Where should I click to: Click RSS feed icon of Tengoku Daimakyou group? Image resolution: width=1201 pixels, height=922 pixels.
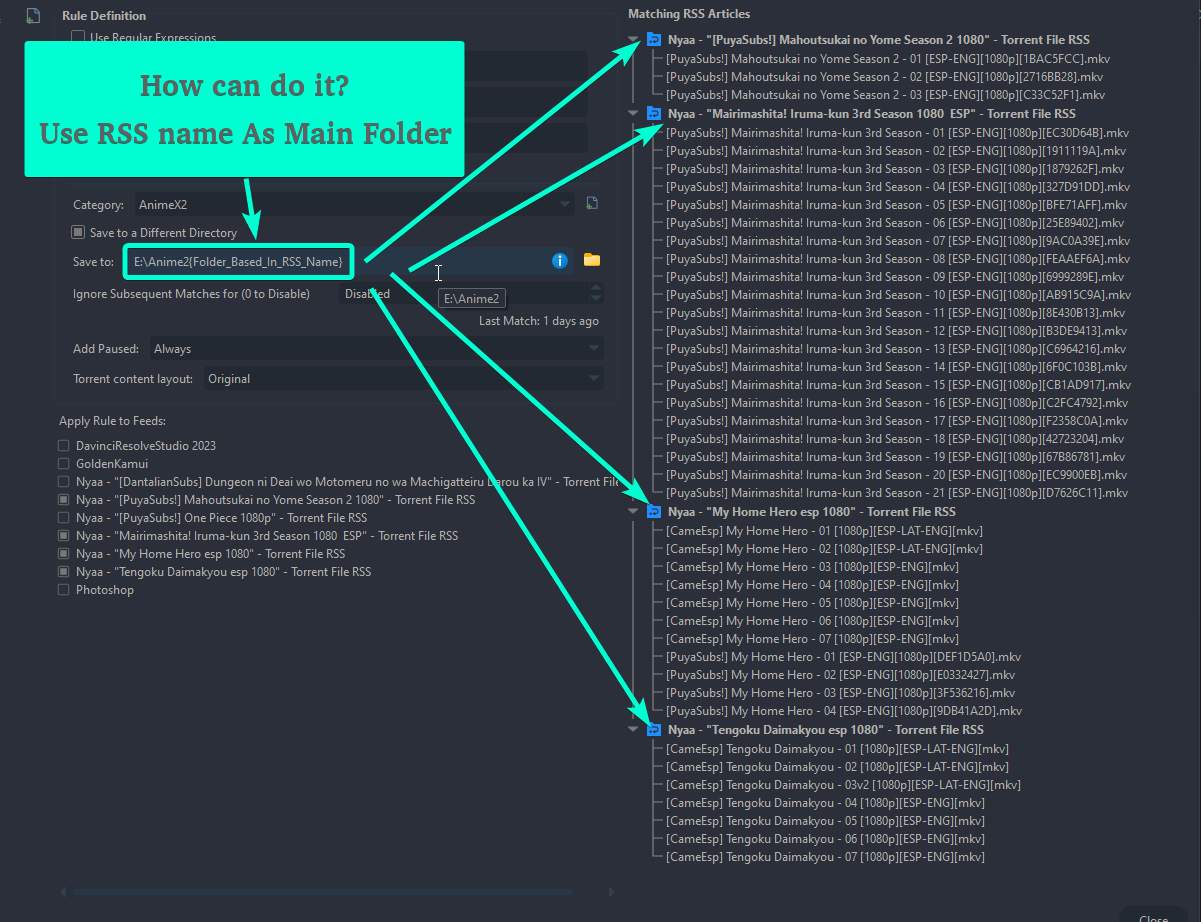point(654,730)
